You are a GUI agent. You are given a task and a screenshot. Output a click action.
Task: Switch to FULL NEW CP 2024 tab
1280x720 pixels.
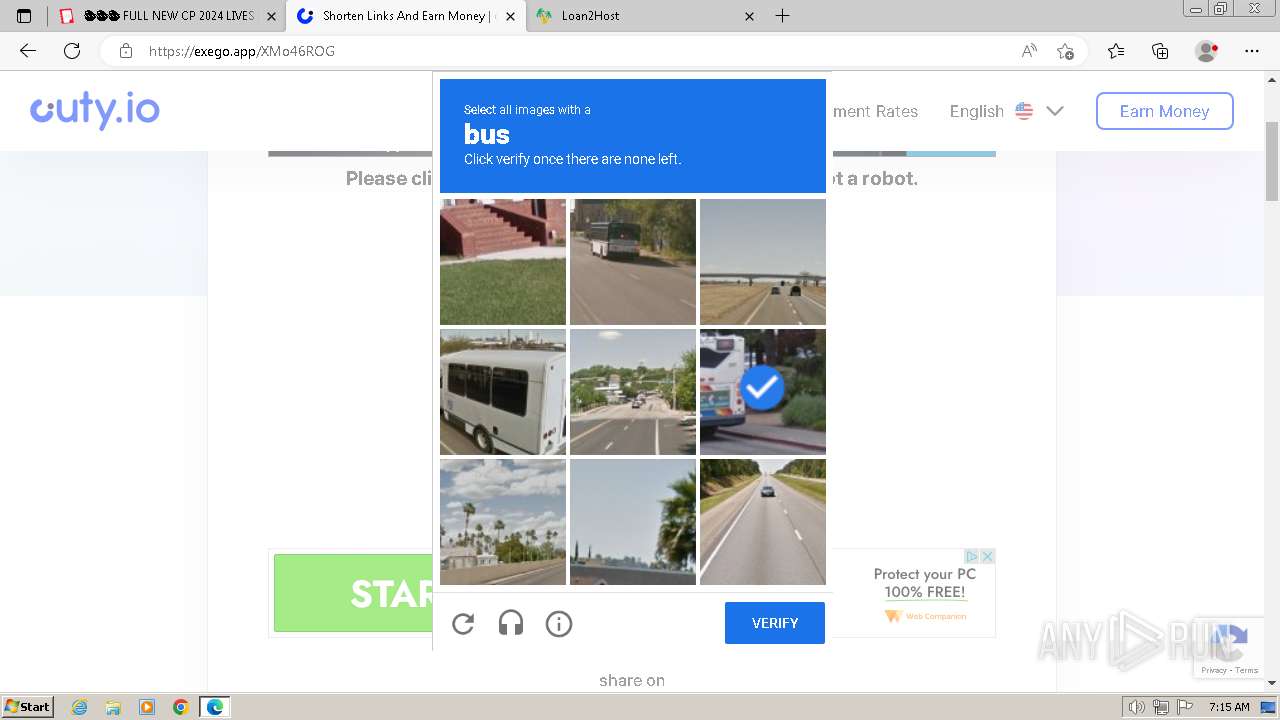point(168,16)
